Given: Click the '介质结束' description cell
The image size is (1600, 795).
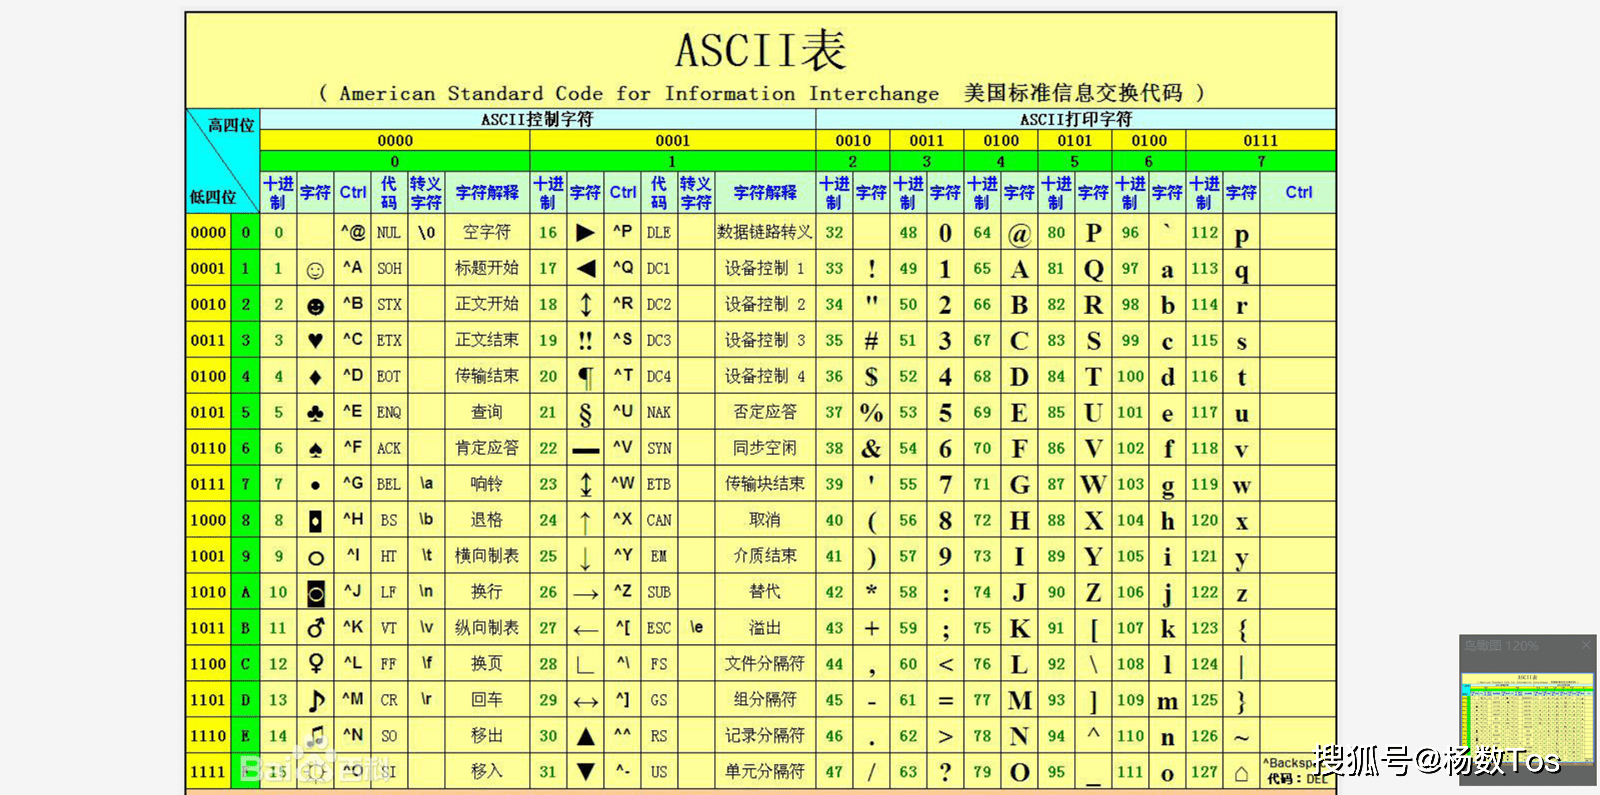Looking at the screenshot, I should click(765, 556).
